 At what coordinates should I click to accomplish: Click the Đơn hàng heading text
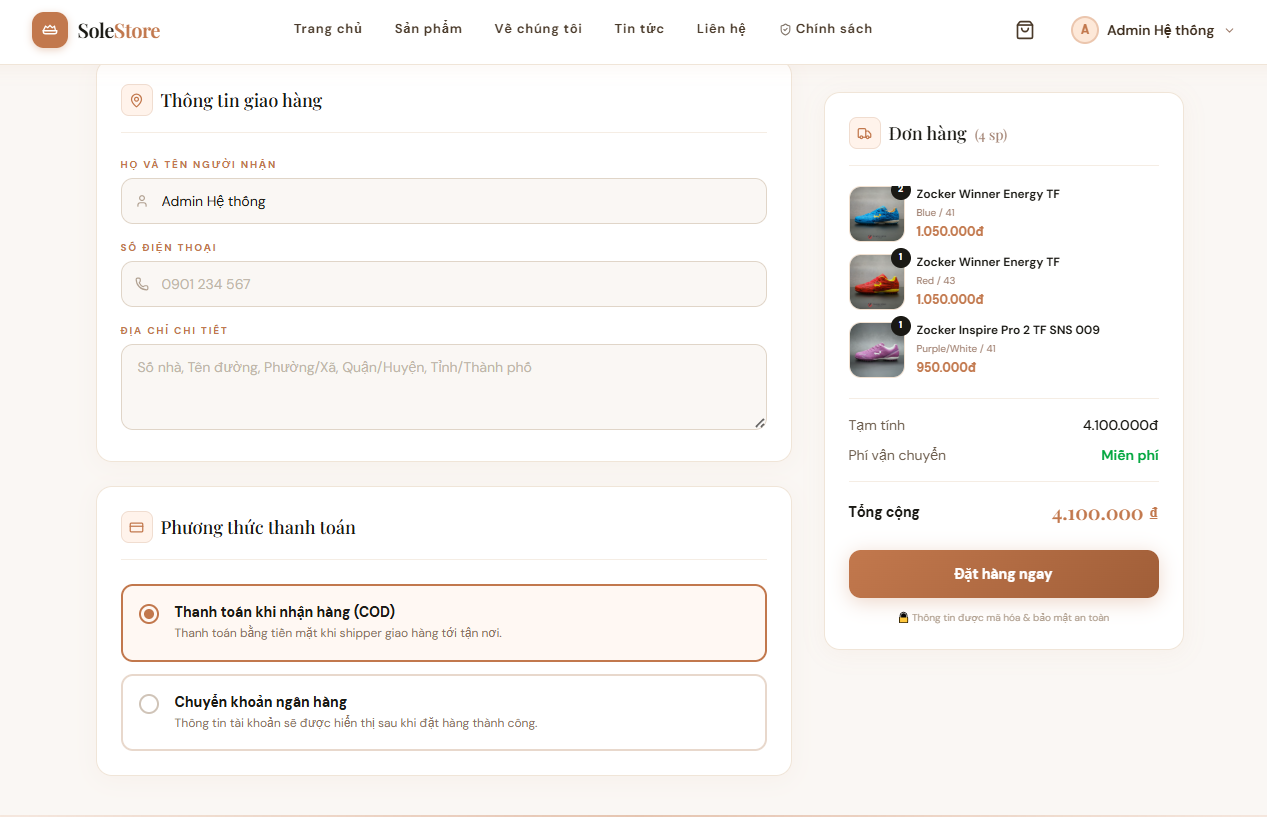point(928,133)
